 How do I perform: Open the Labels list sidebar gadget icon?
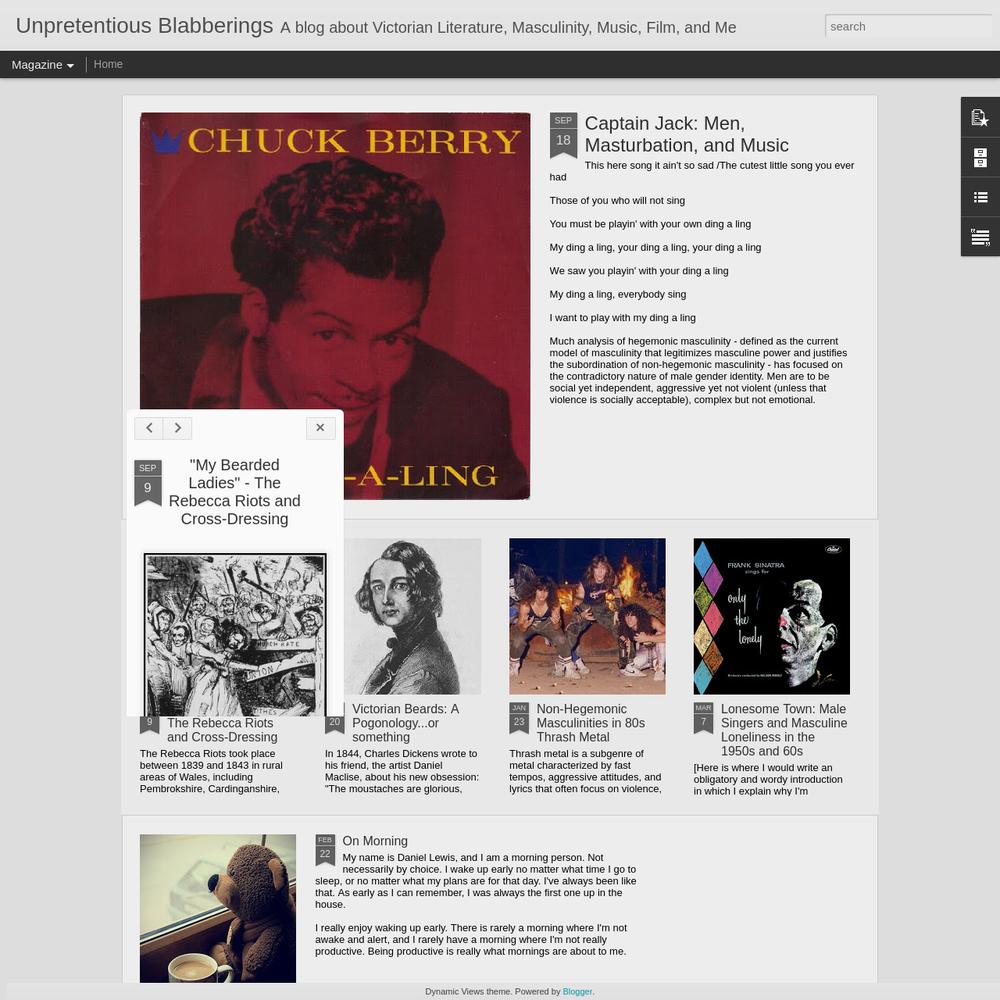(980, 197)
